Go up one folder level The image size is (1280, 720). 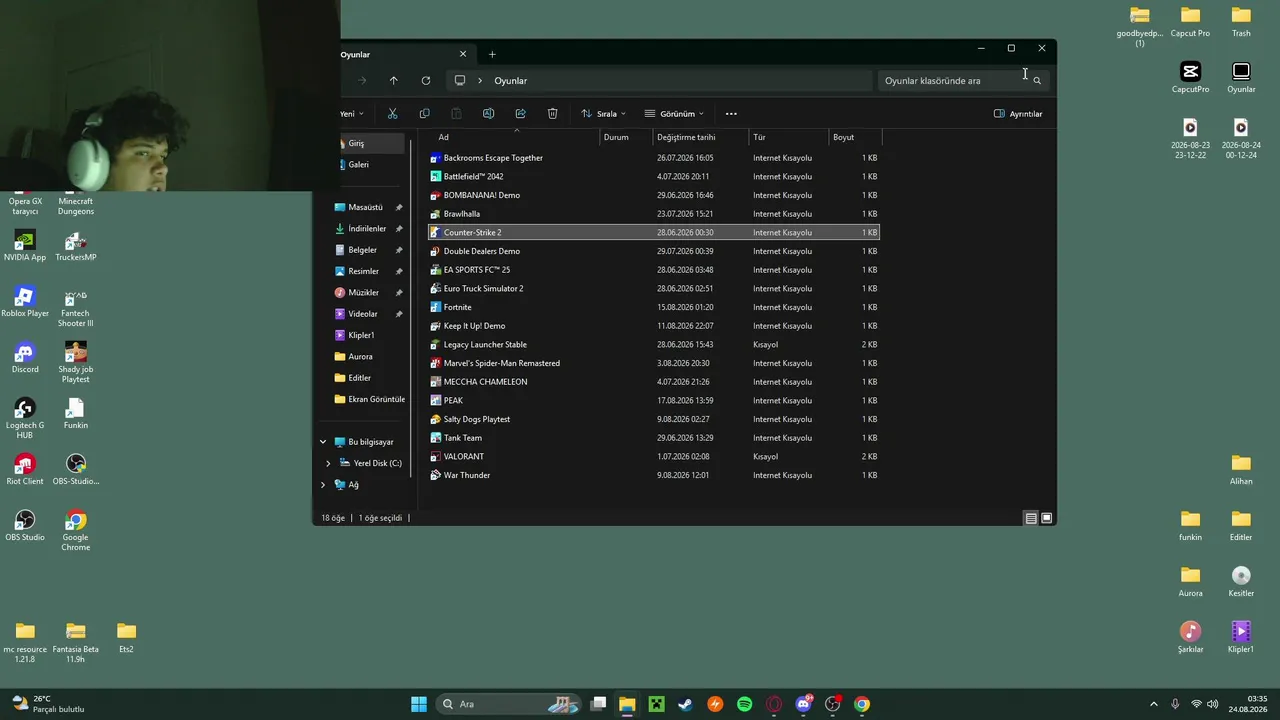(393, 81)
